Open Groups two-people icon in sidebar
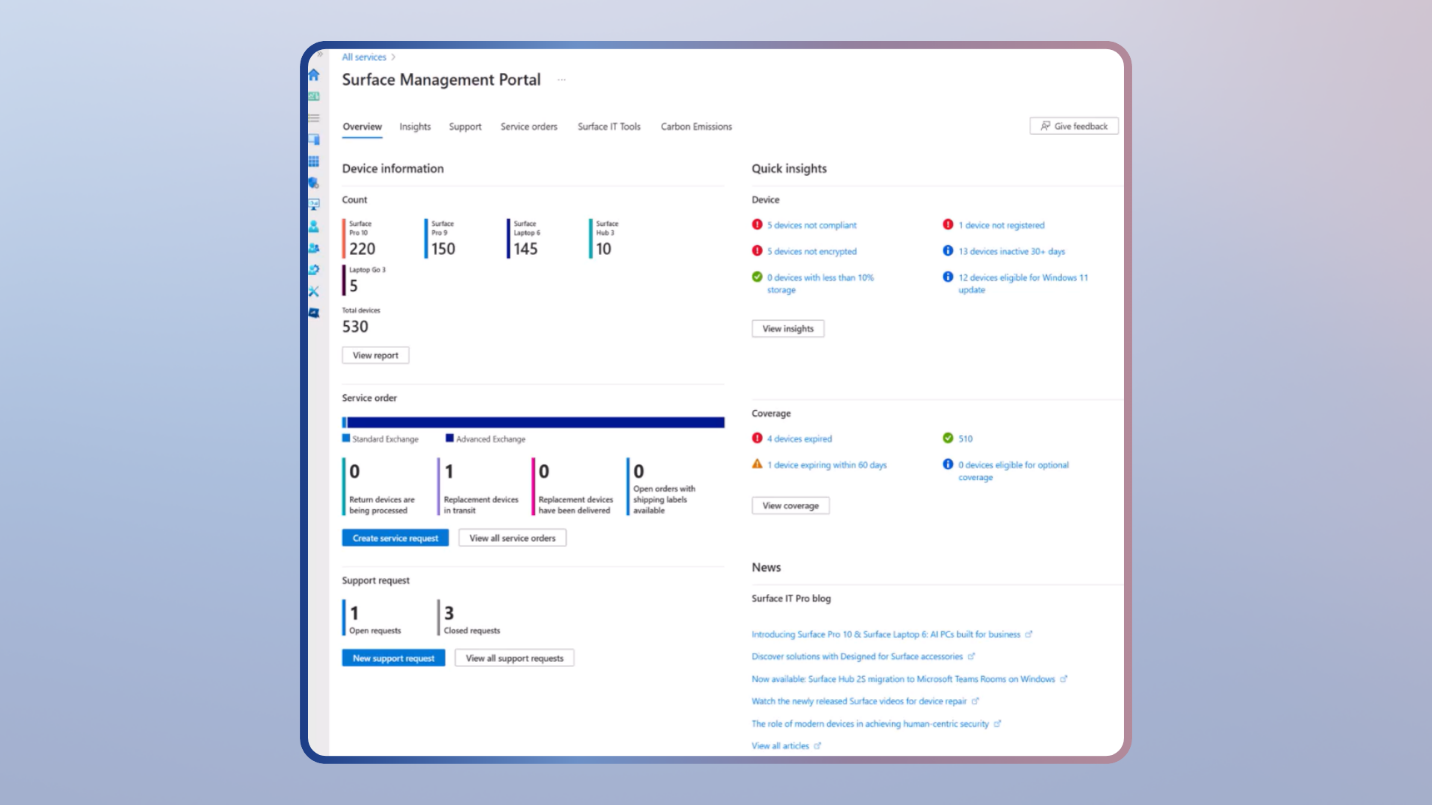The width and height of the screenshot is (1432, 805). point(314,248)
